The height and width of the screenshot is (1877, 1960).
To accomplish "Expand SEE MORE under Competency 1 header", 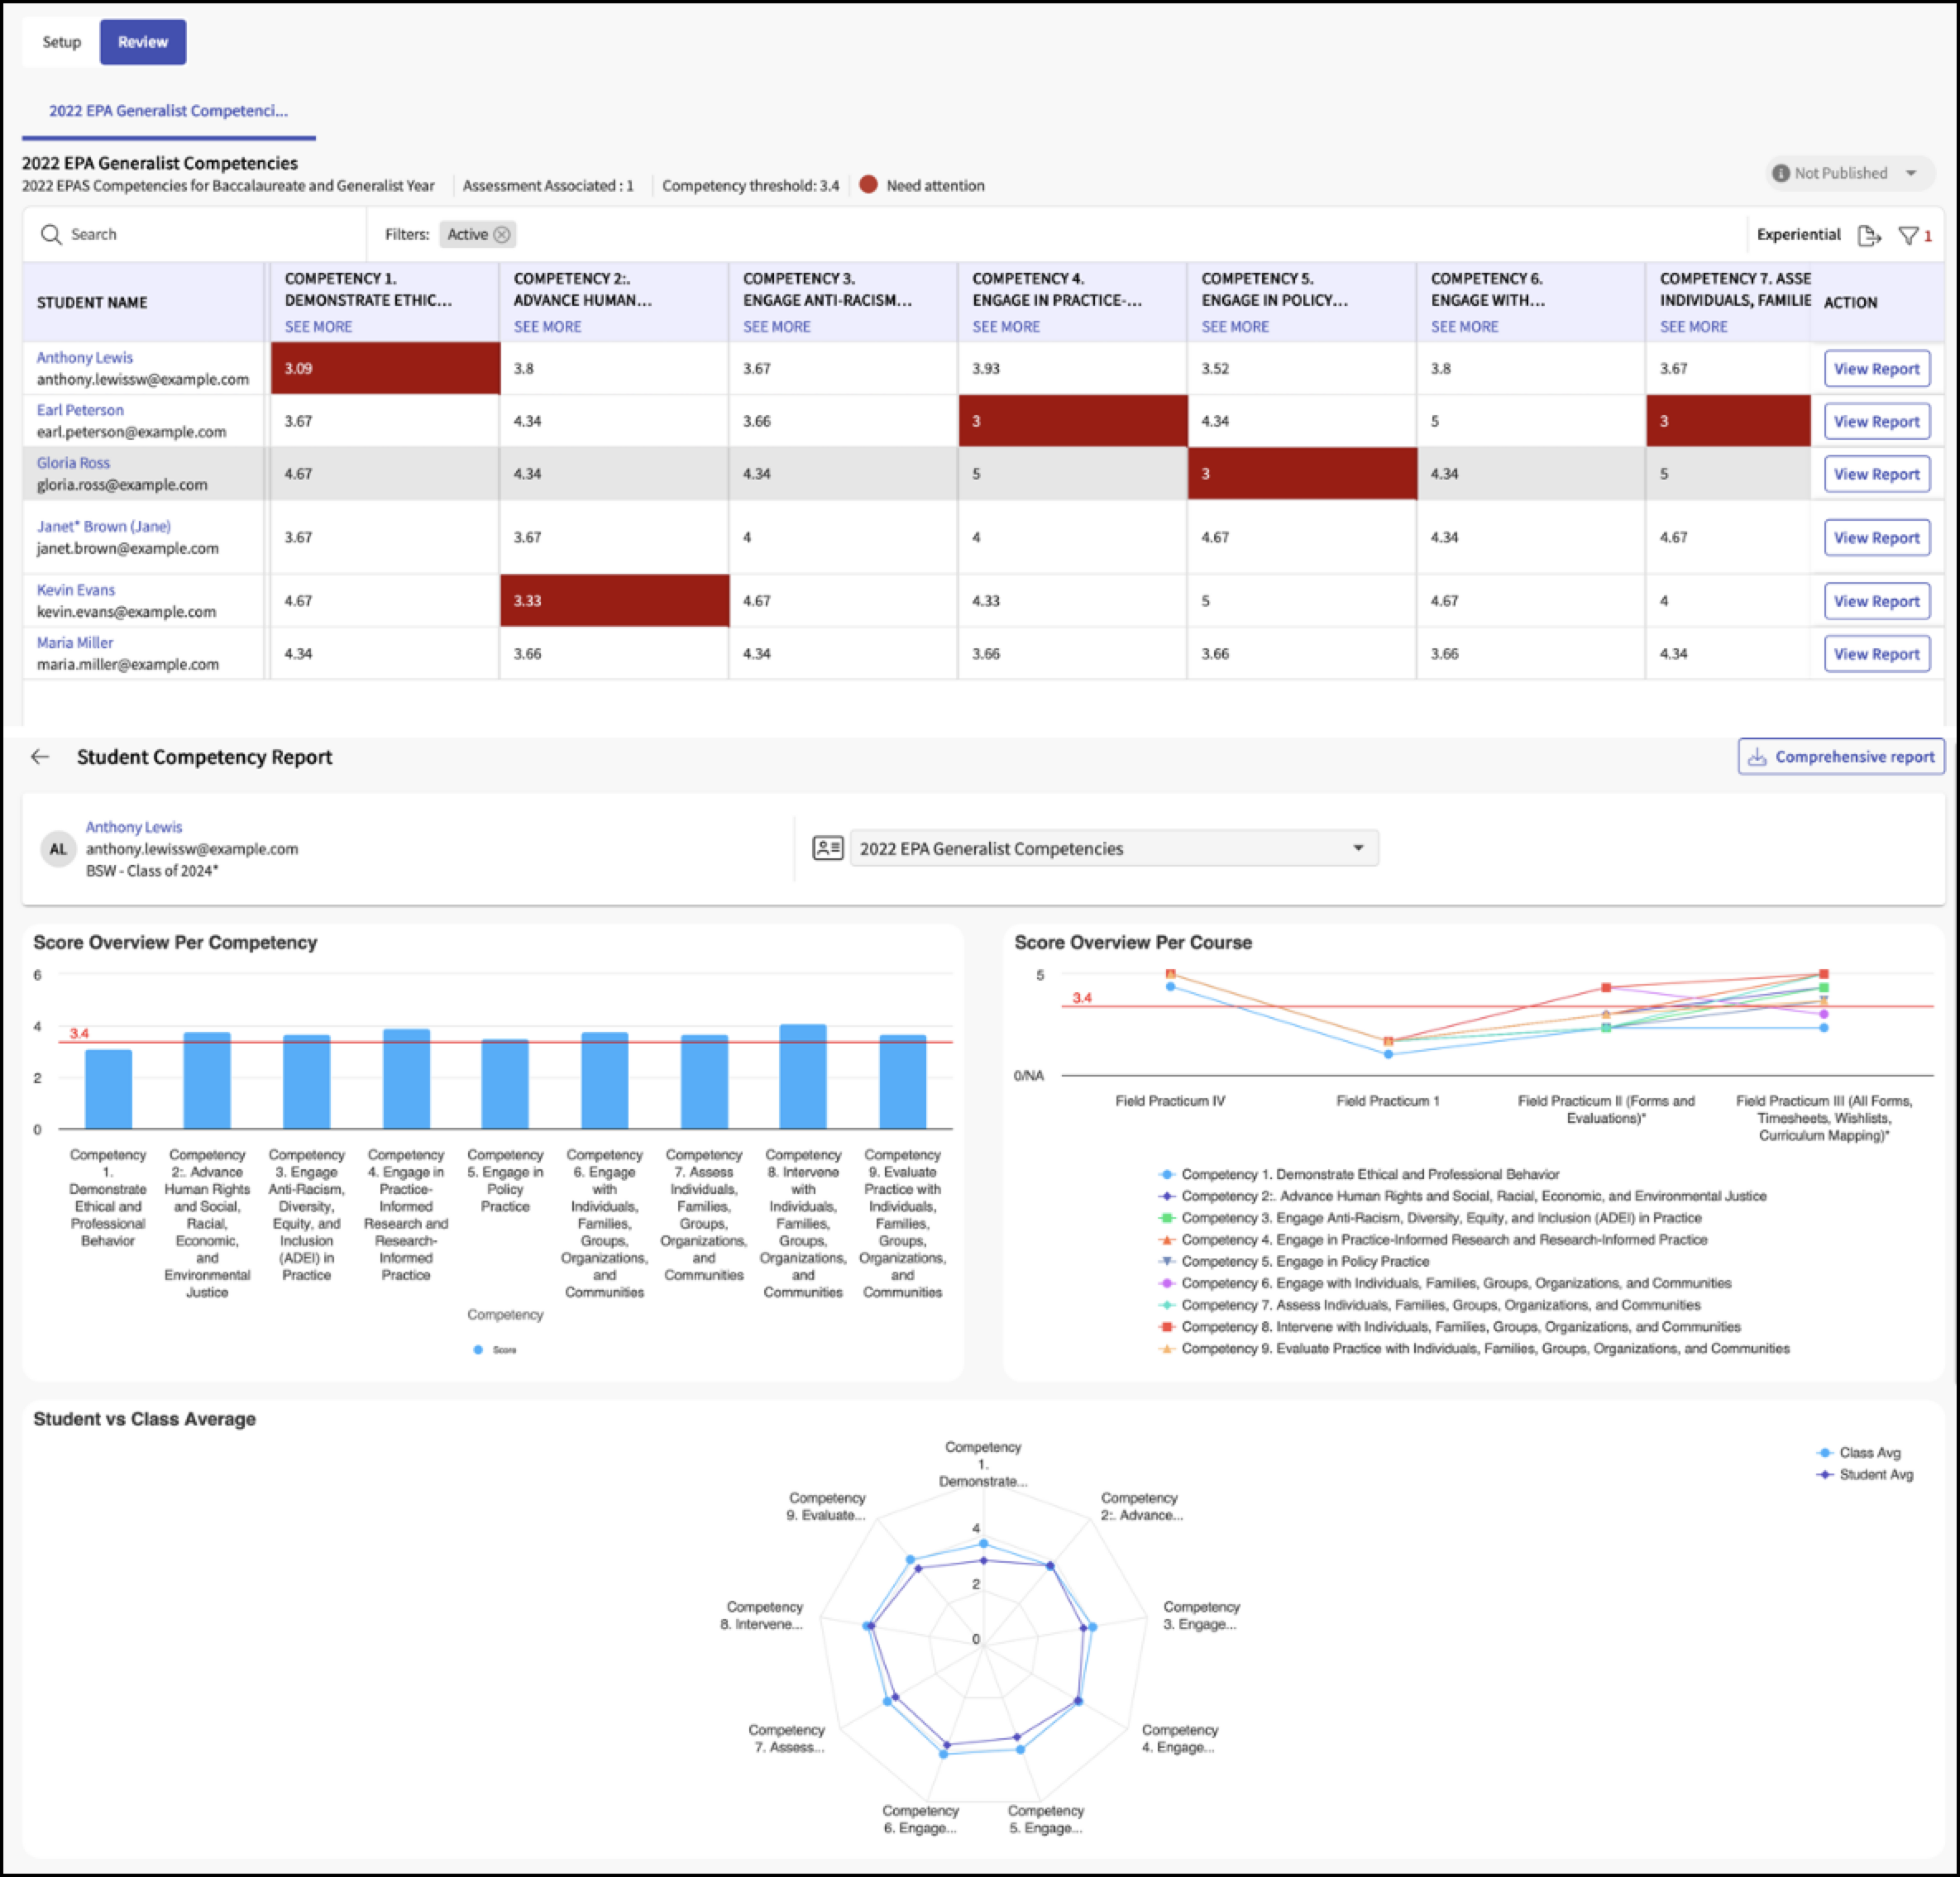I will pyautogui.click(x=318, y=327).
